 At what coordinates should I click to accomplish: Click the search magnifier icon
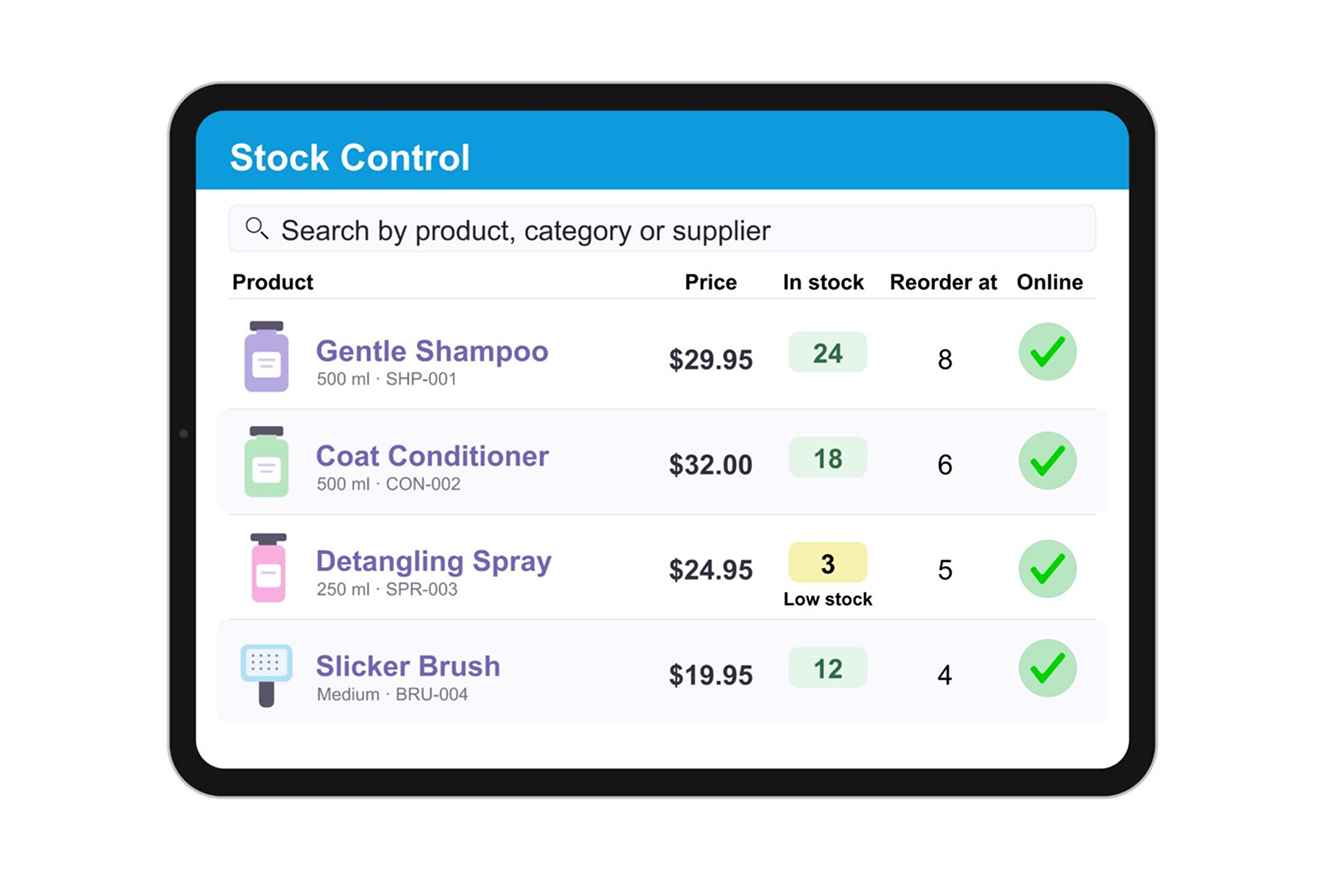(x=257, y=229)
